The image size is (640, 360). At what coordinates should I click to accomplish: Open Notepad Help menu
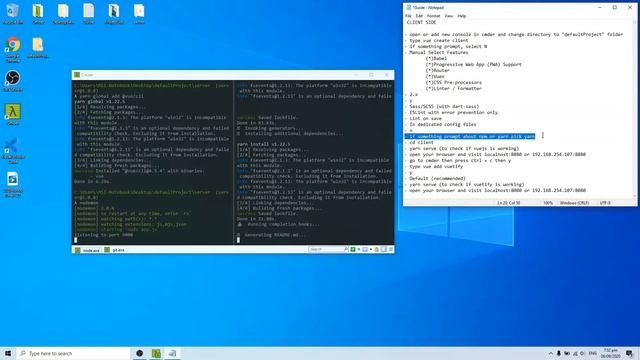(462, 16)
